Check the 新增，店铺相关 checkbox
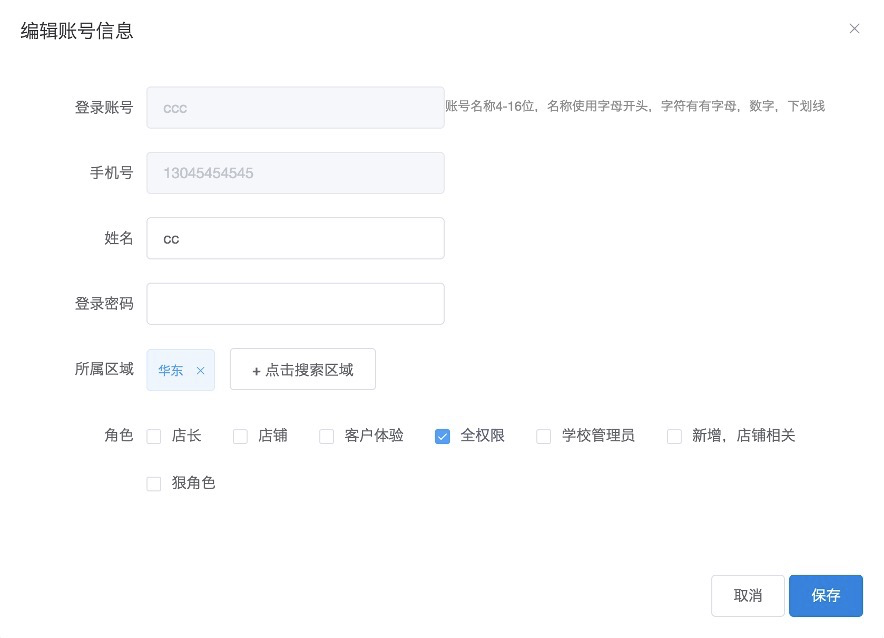The image size is (884, 638). click(674, 436)
